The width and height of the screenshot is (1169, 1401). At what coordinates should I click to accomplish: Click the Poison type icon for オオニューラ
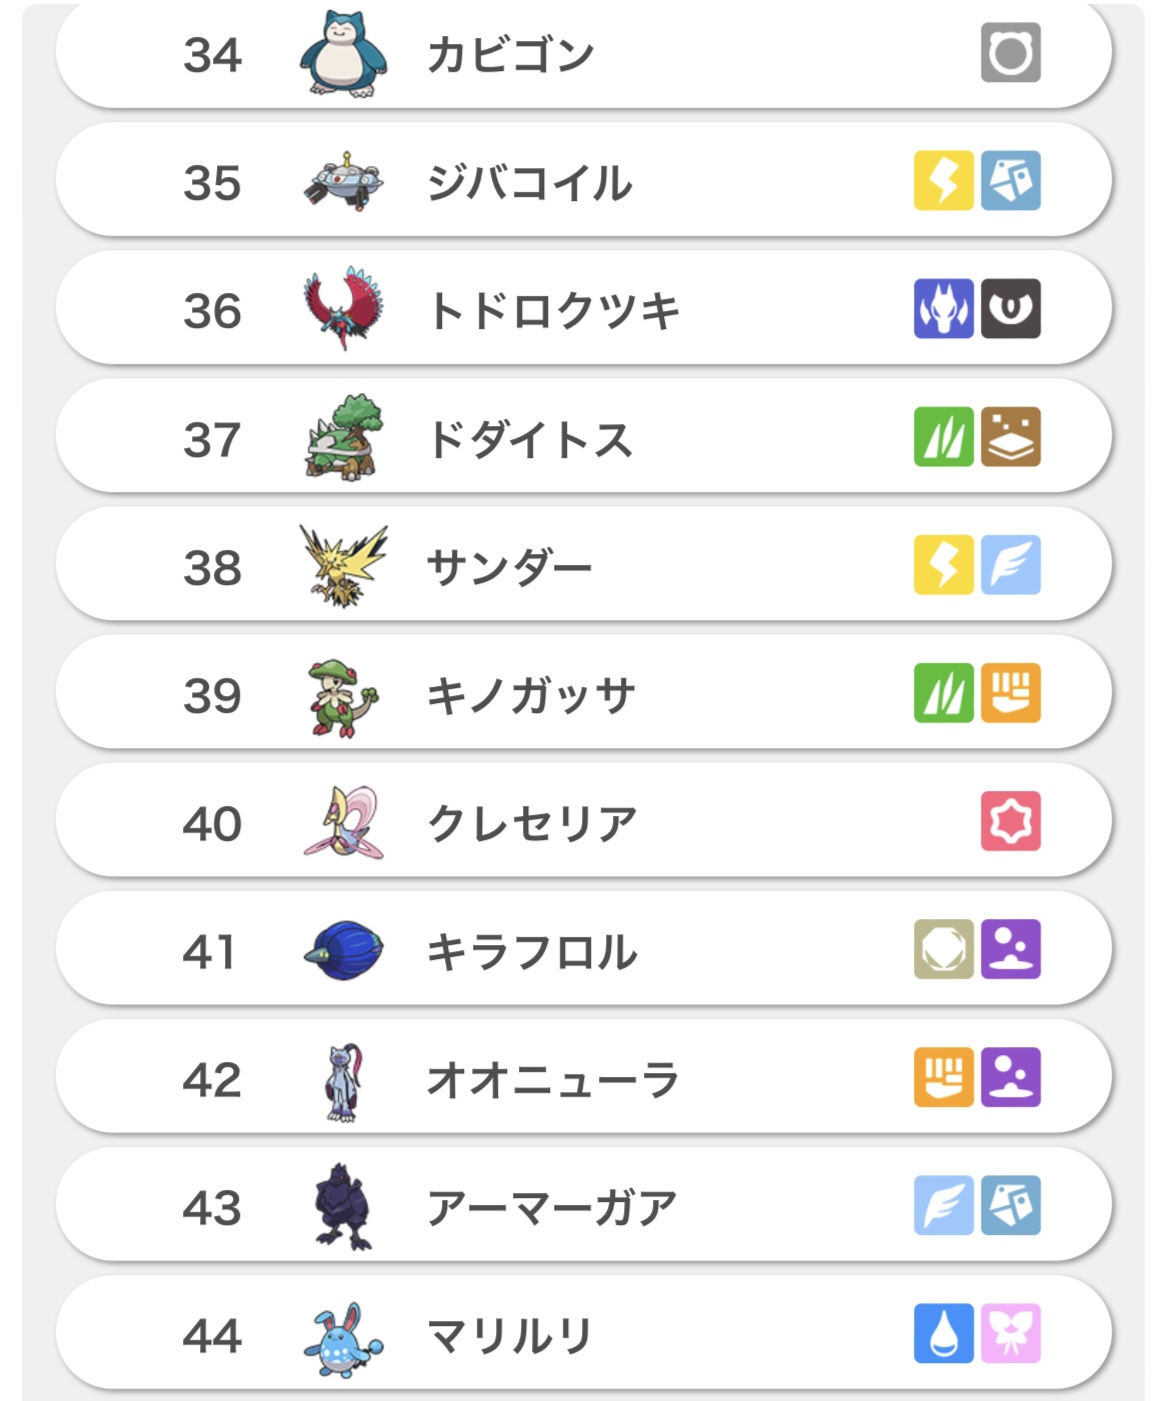1010,1077
